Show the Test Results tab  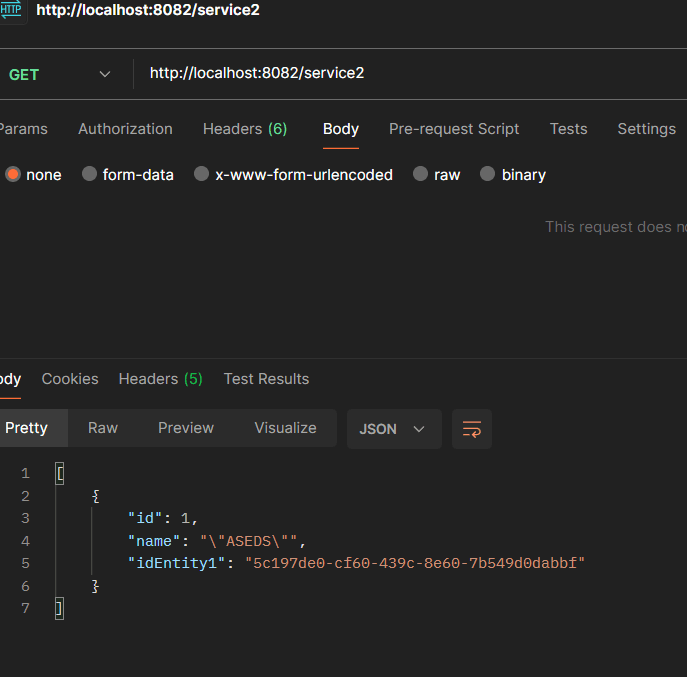tap(266, 379)
